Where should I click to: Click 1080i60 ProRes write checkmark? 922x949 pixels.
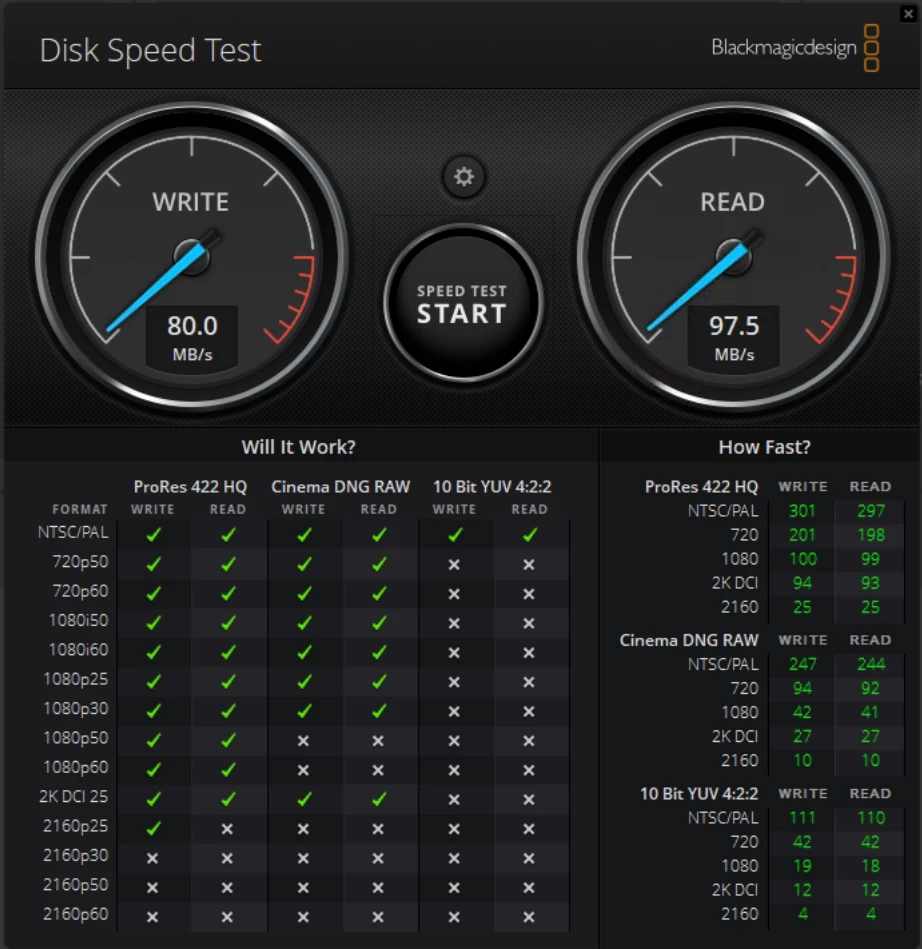153,652
